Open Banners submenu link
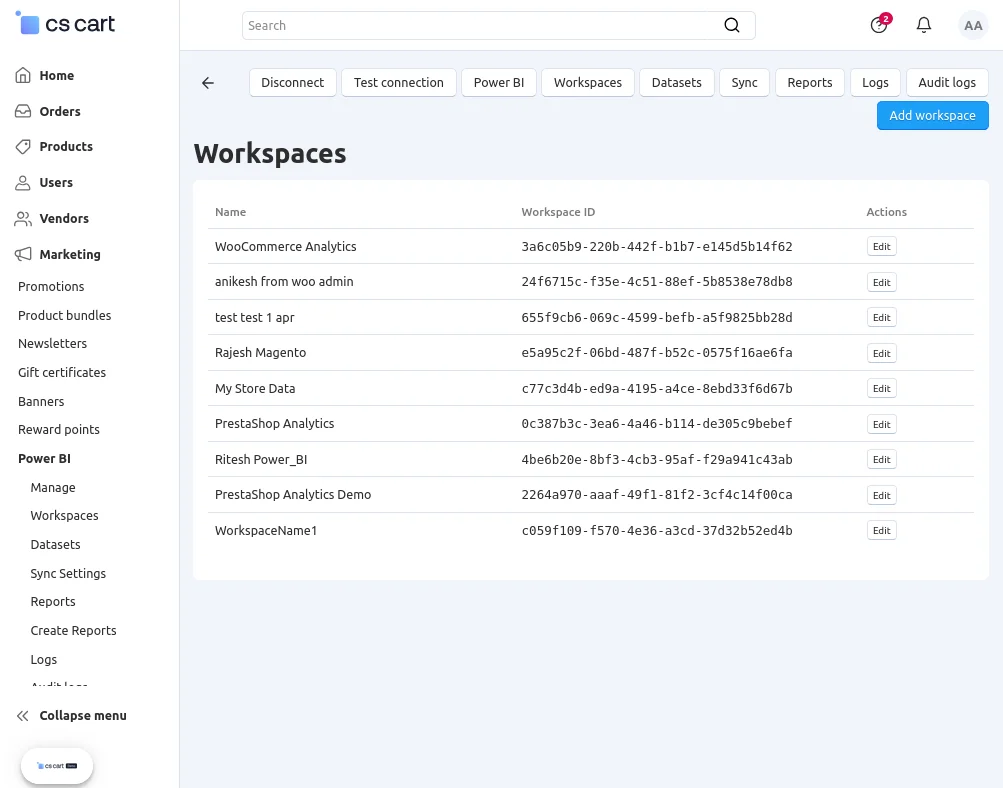The height and width of the screenshot is (788, 1003). click(x=41, y=402)
